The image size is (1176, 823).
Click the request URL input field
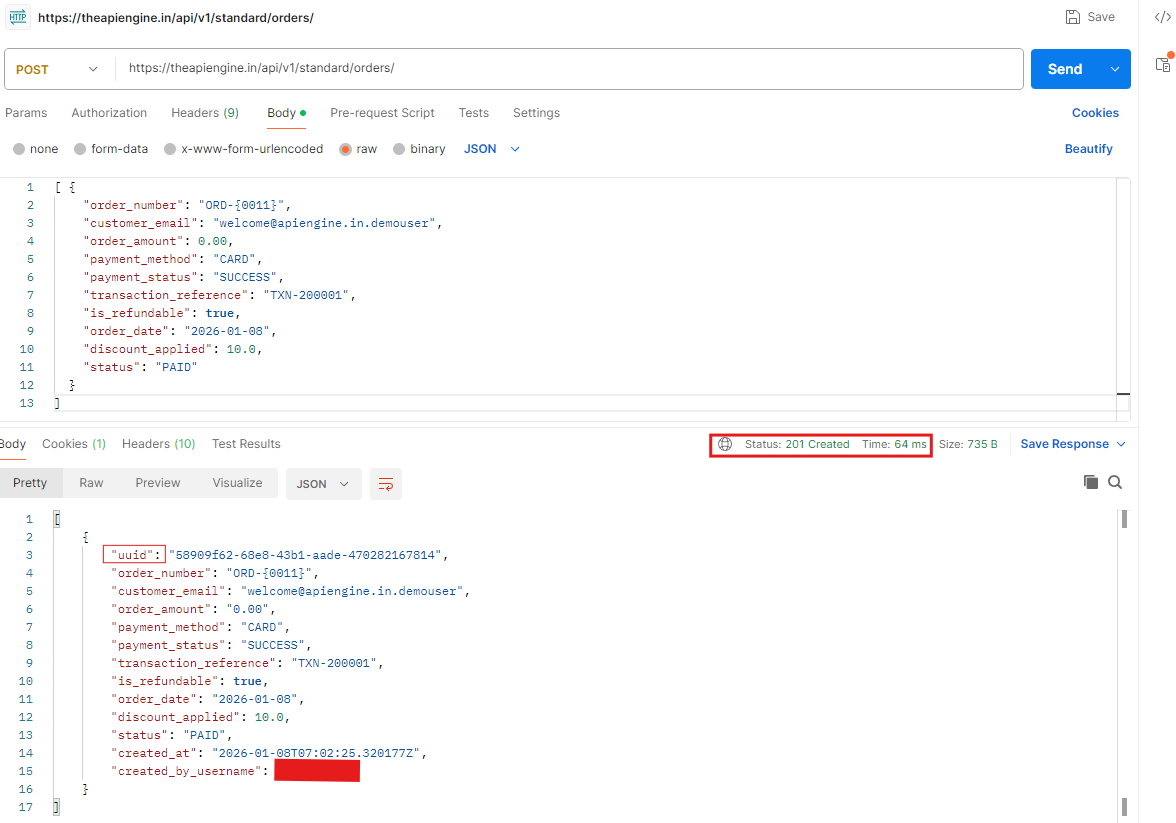(x=570, y=69)
